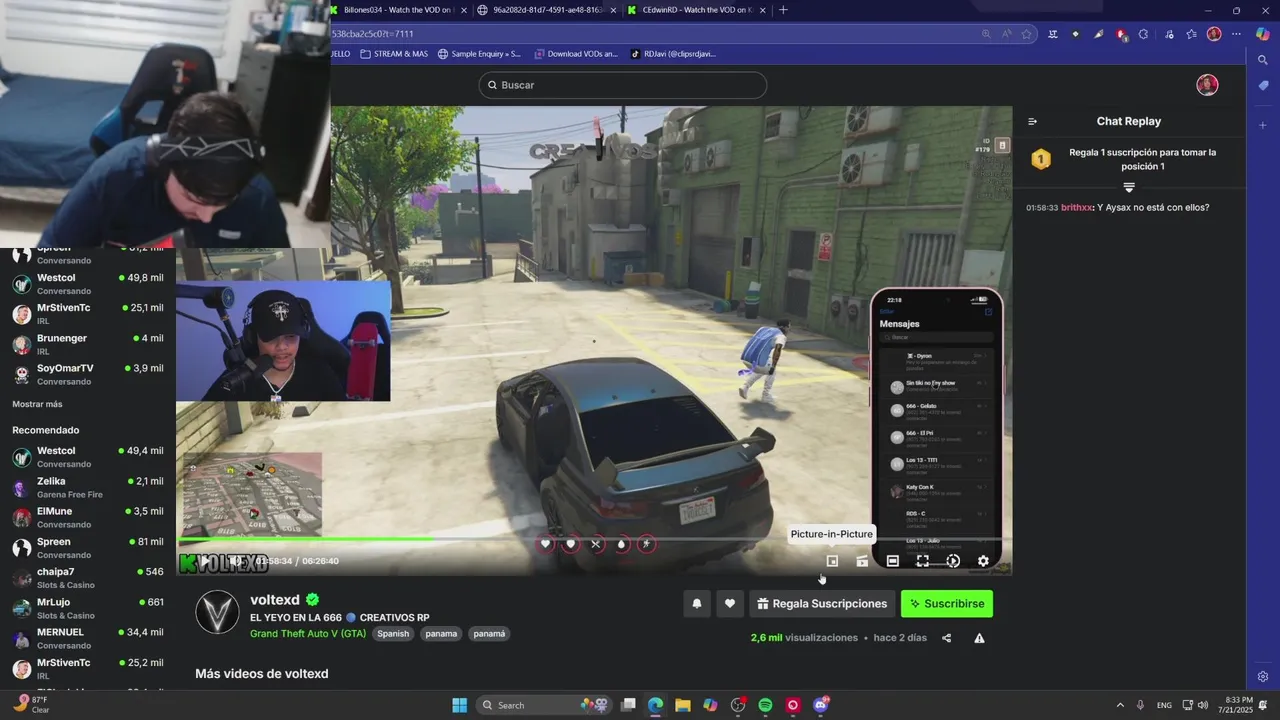Open the Download VODs bookmark
Viewport: 1280px width, 720px height.
(x=576, y=54)
